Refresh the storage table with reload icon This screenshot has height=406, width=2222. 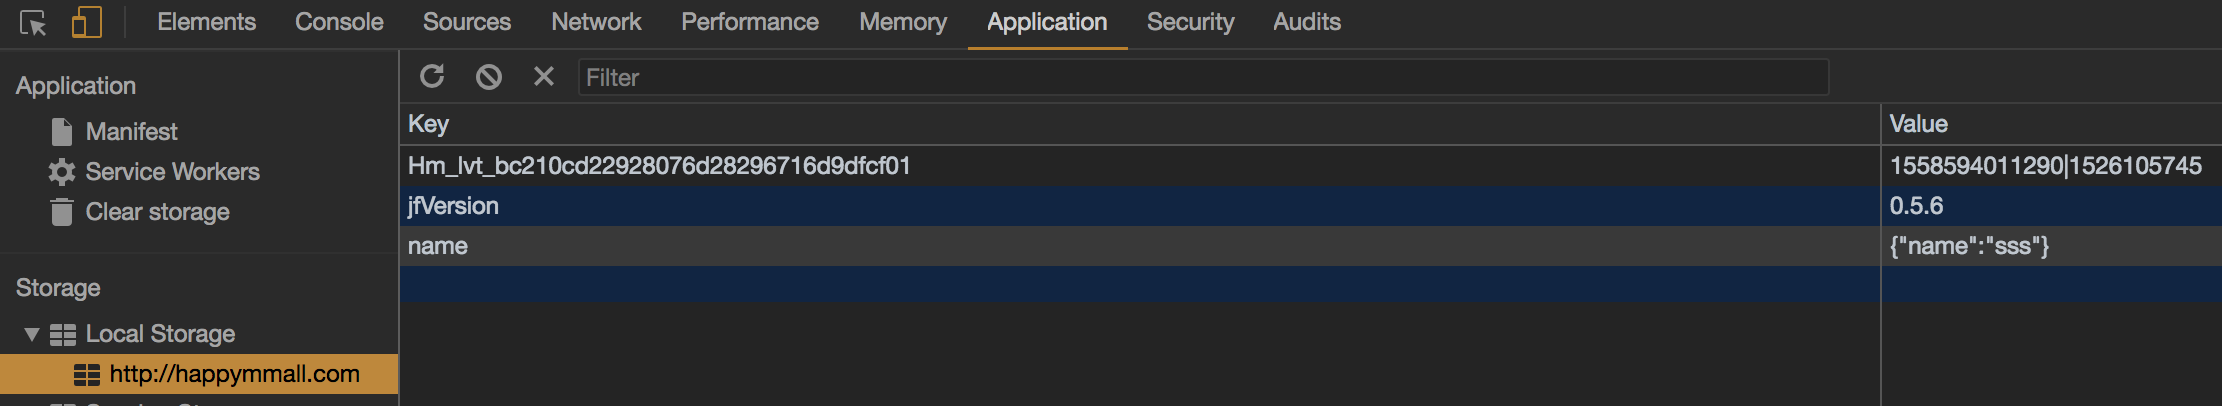tap(432, 77)
